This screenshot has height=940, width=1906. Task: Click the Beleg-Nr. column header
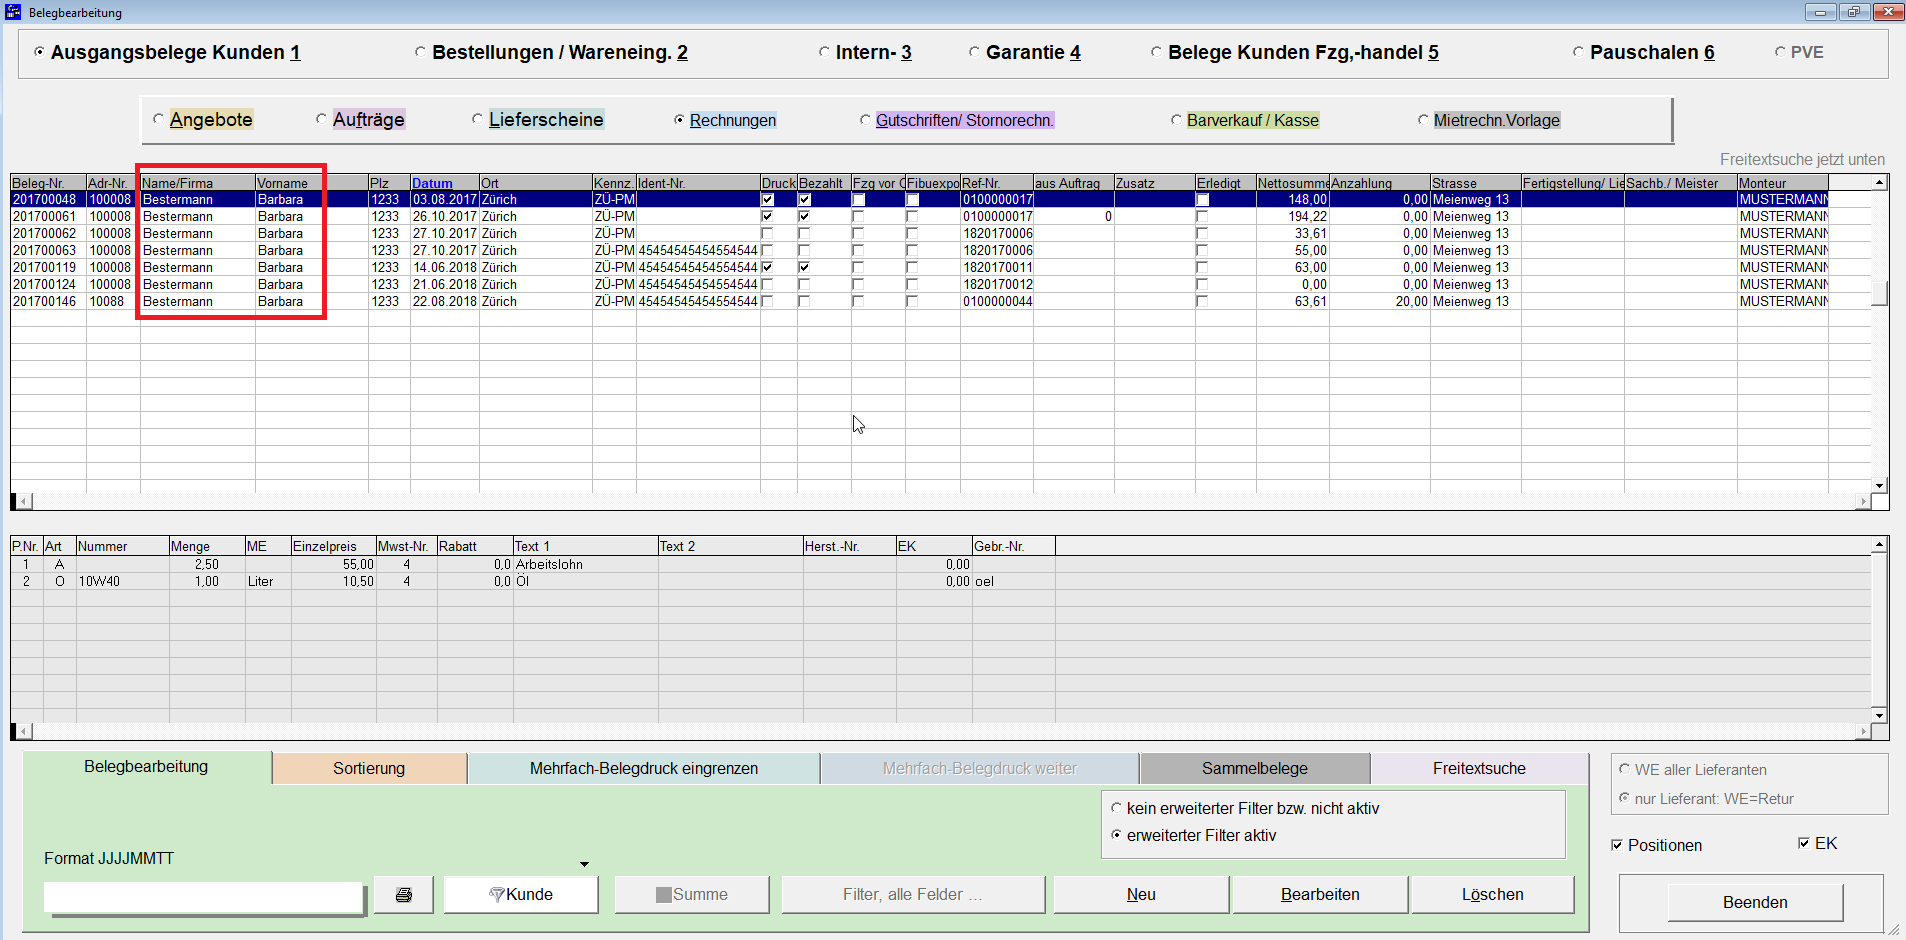click(48, 183)
